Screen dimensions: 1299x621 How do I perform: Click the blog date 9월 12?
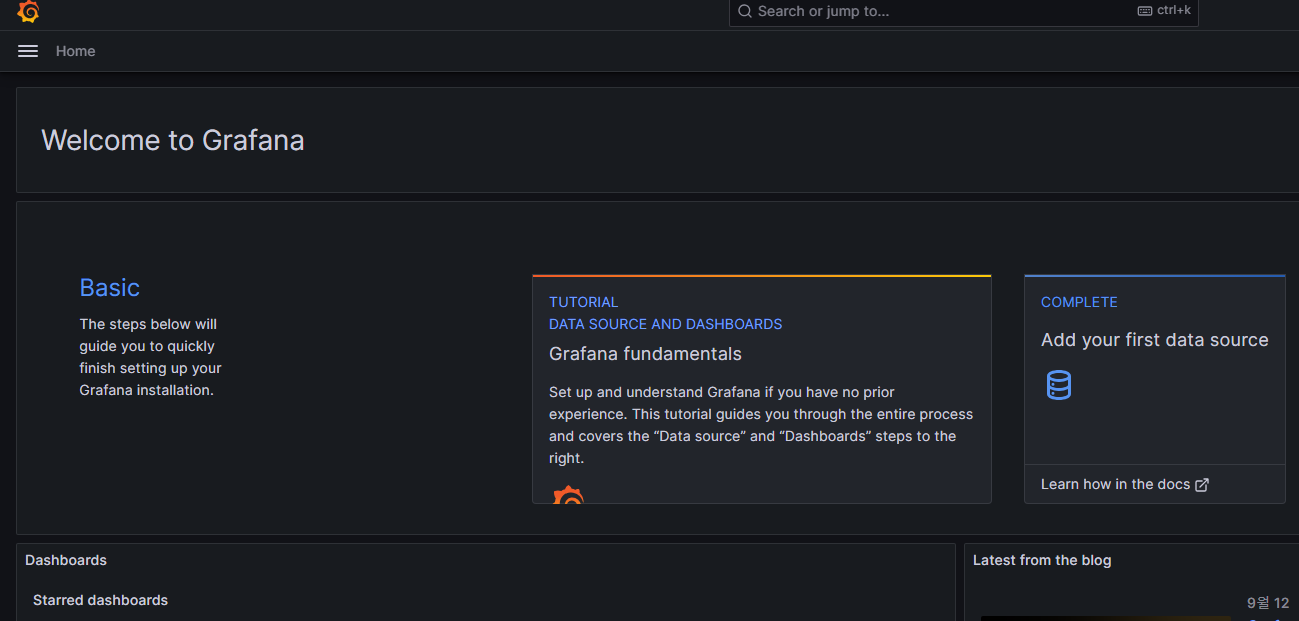(1268, 603)
